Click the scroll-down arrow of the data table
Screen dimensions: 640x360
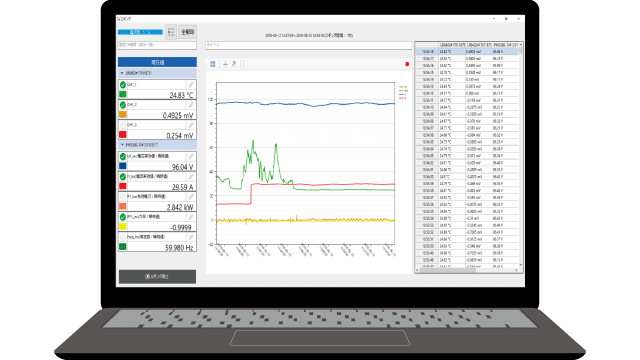click(521, 265)
